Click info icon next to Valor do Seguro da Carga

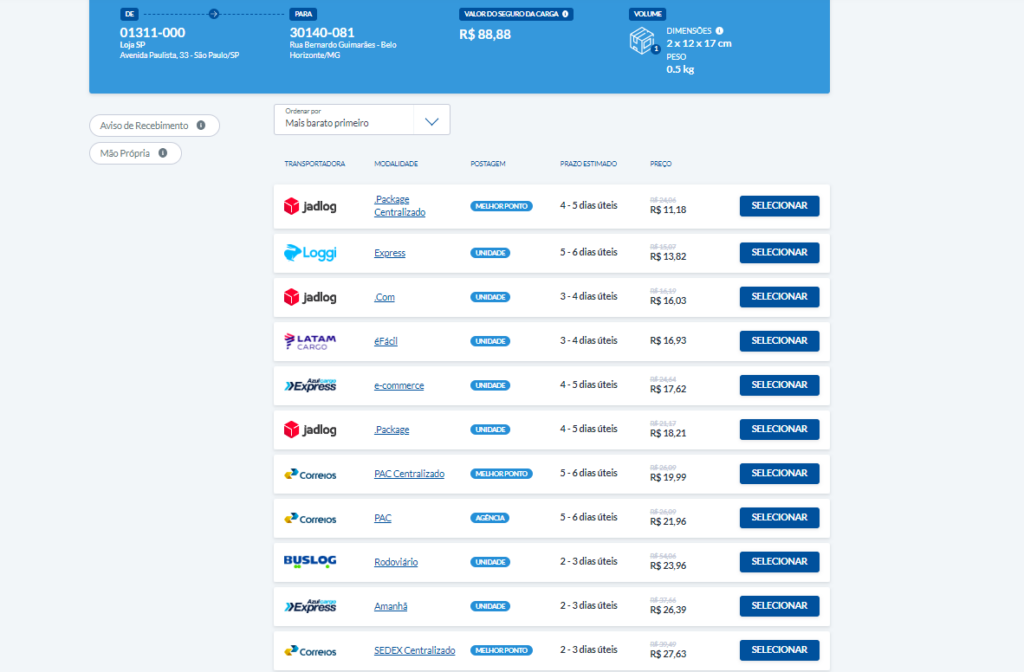point(566,14)
